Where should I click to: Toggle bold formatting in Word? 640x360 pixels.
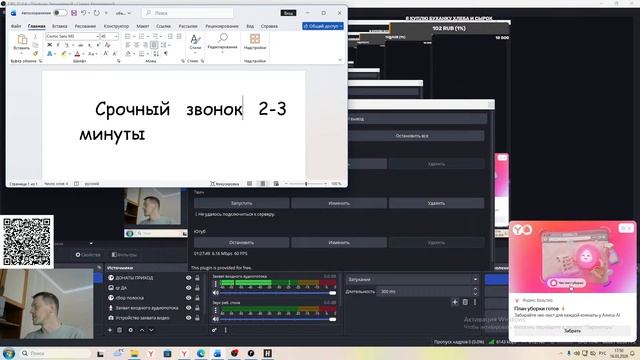point(49,45)
